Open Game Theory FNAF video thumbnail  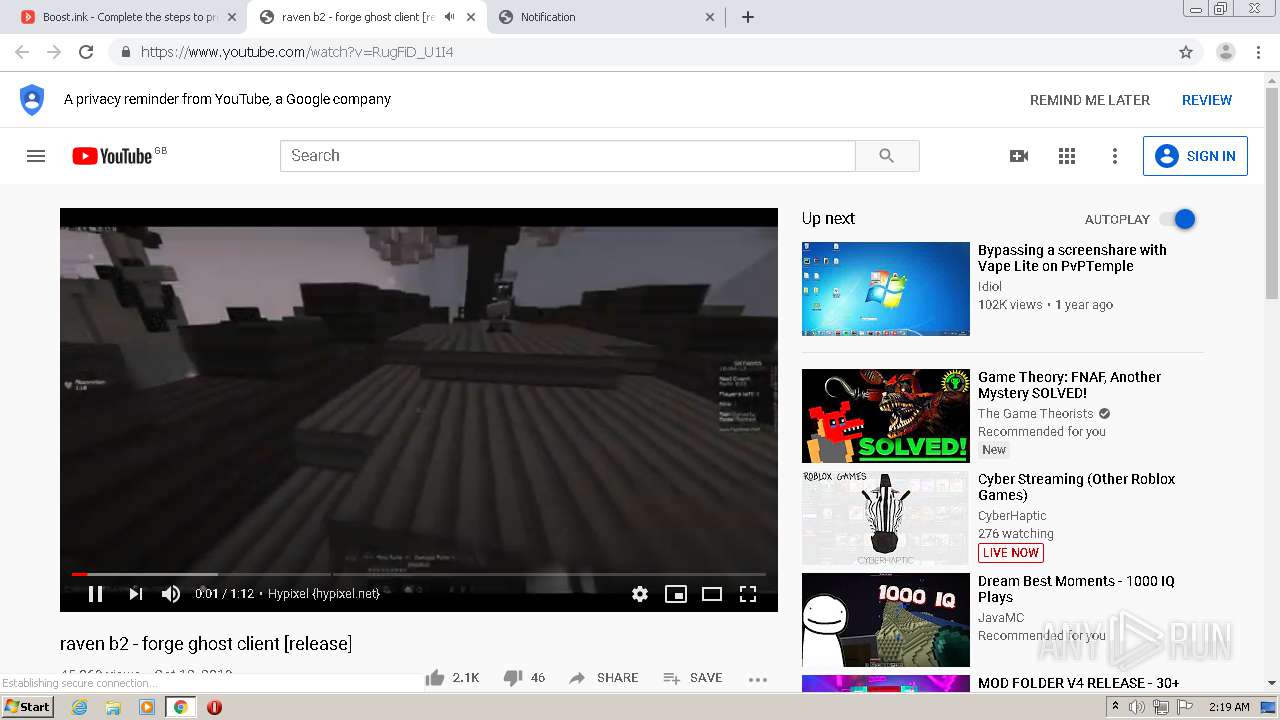[x=886, y=416]
